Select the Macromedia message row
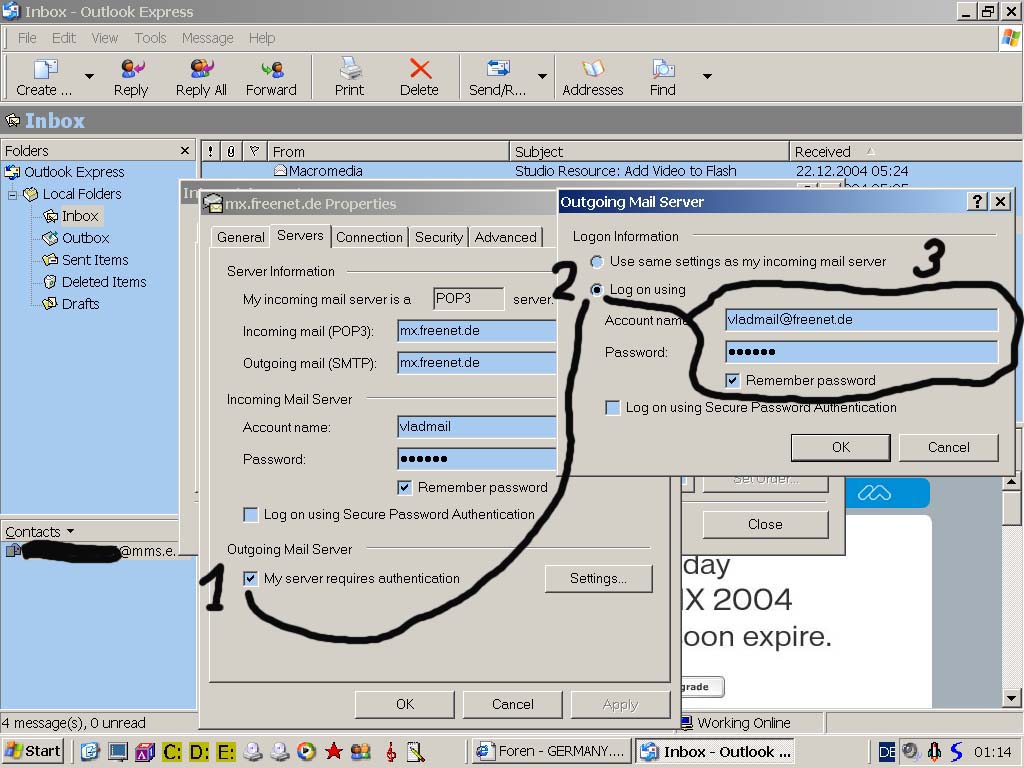 pyautogui.click(x=611, y=171)
